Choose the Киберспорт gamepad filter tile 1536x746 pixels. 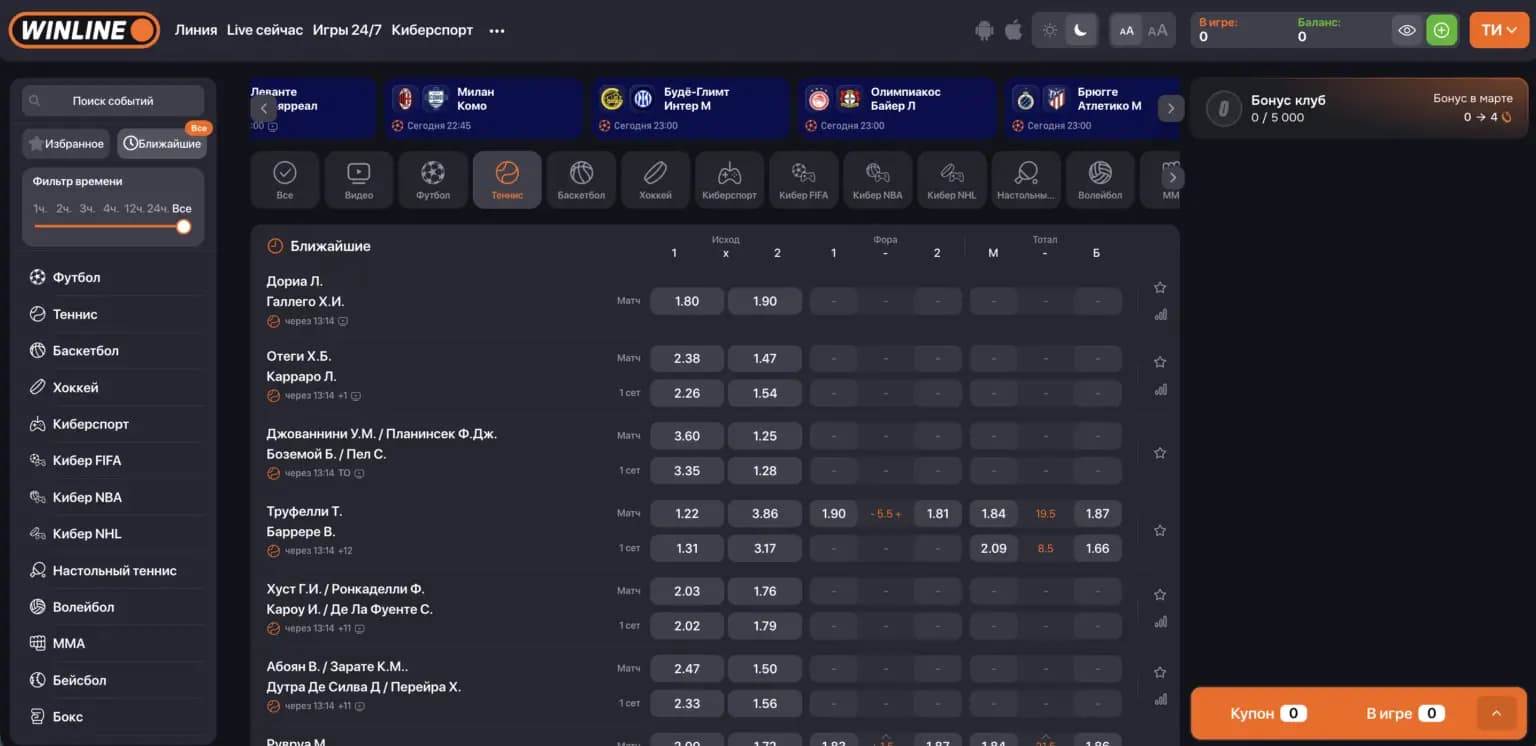[729, 180]
